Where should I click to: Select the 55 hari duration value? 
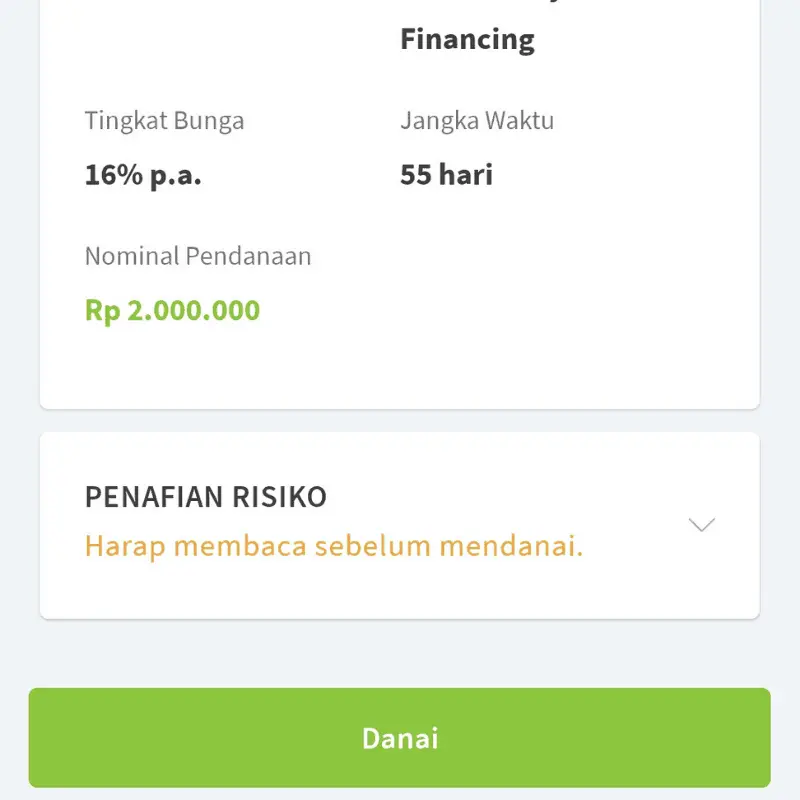click(446, 175)
